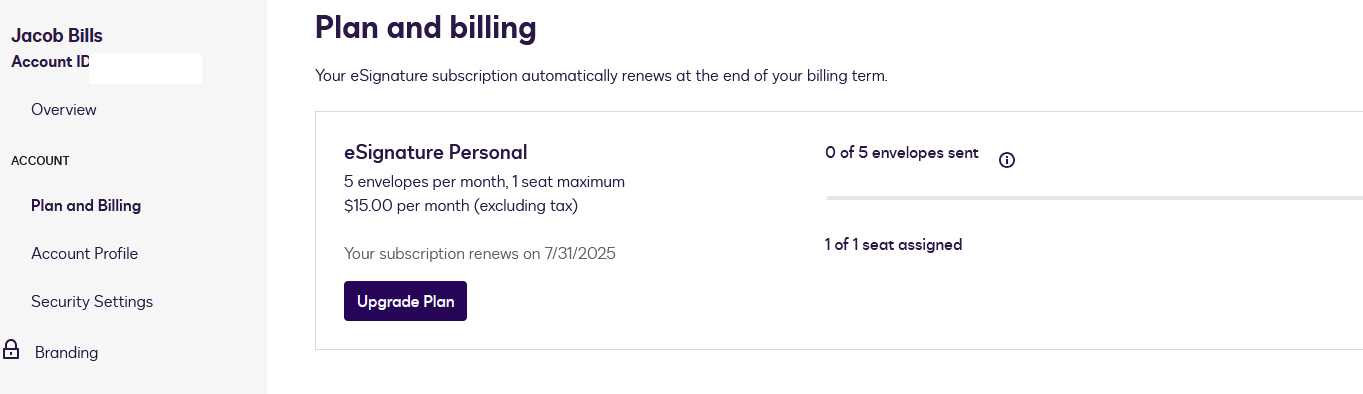This screenshot has height=394, width=1363.
Task: Click the envelopes usage progress bar
Action: (1094, 198)
